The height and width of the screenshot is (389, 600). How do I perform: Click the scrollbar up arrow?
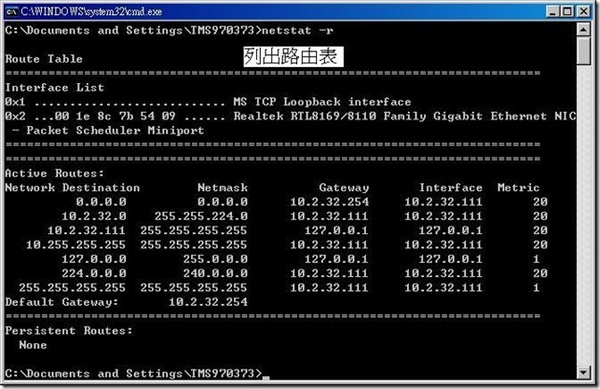click(x=583, y=29)
